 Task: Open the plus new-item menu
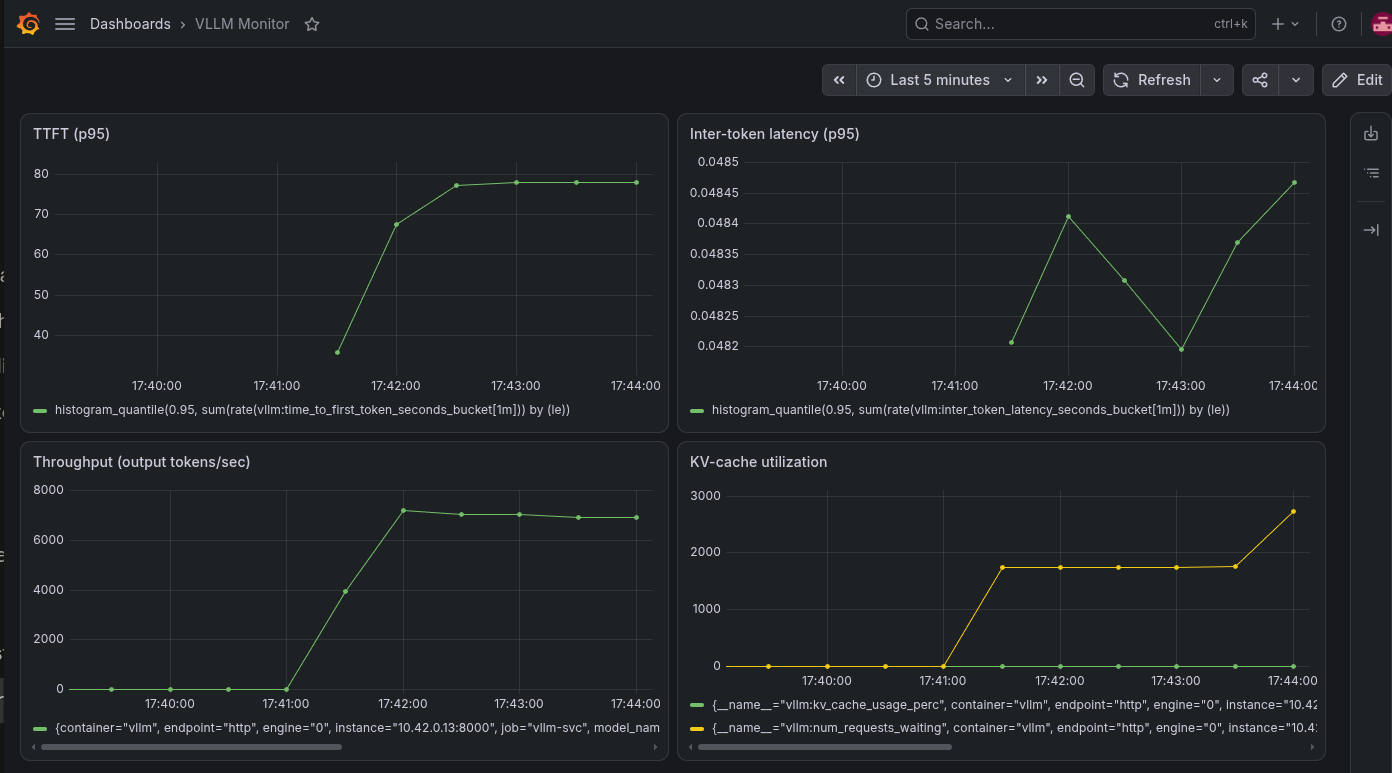point(1285,24)
